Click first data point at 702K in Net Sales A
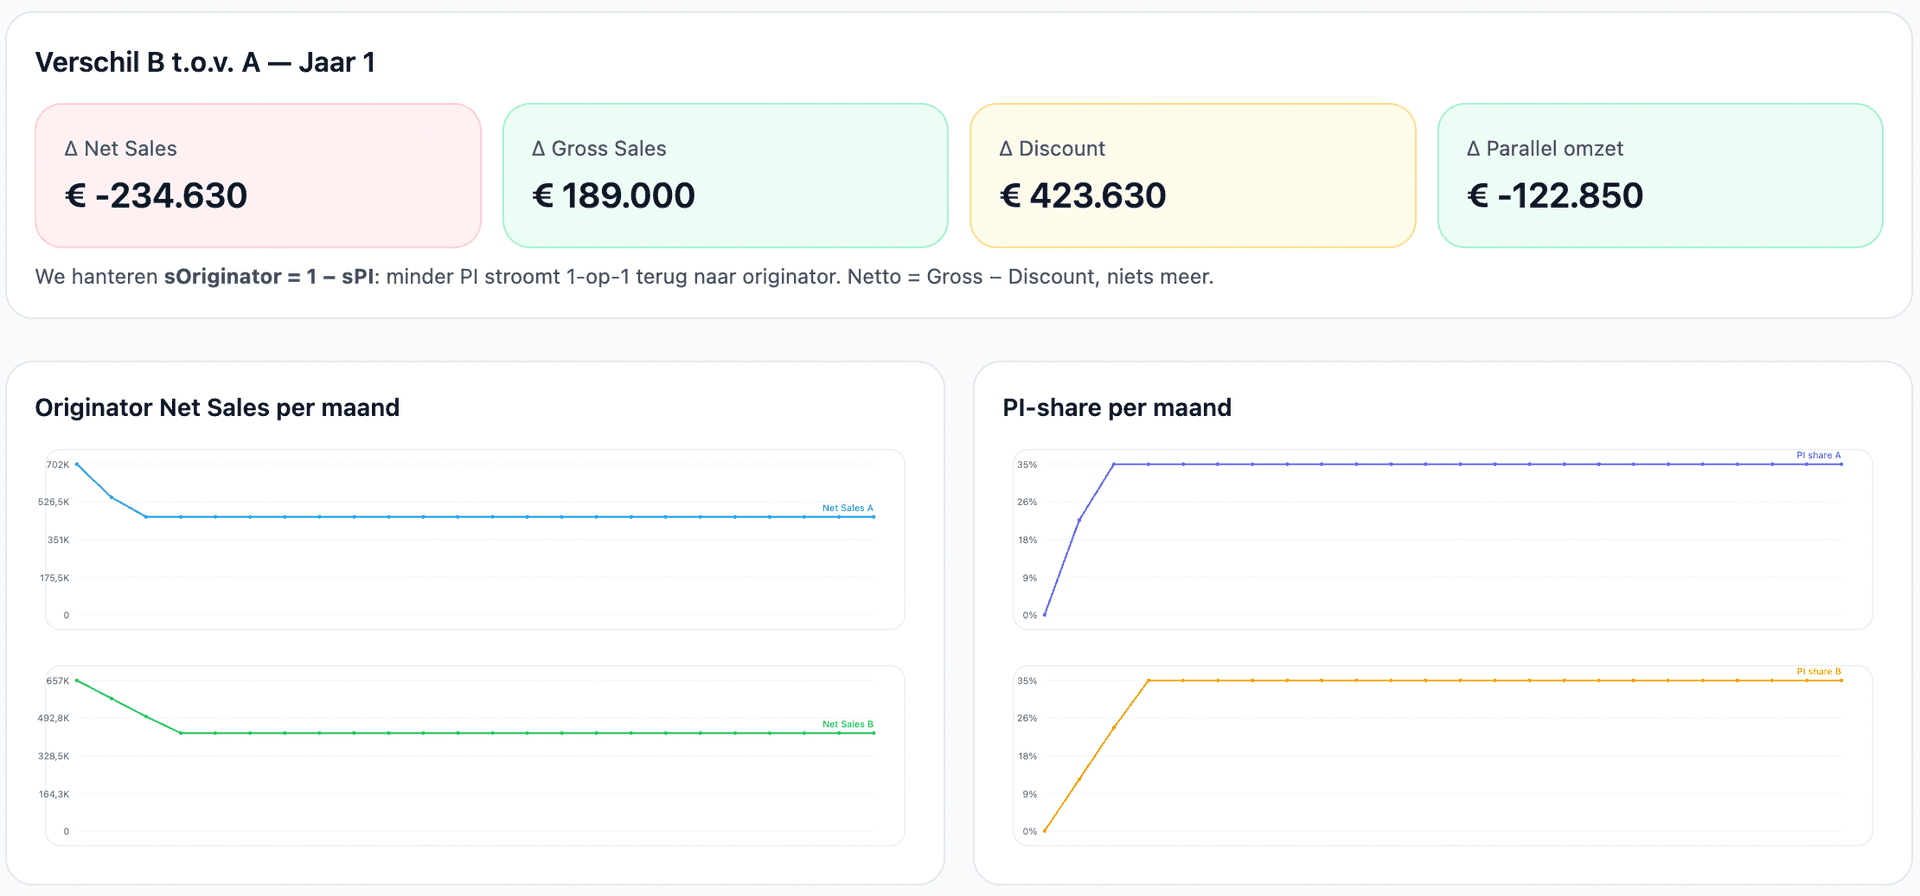The height and width of the screenshot is (896, 1920). 77,464
